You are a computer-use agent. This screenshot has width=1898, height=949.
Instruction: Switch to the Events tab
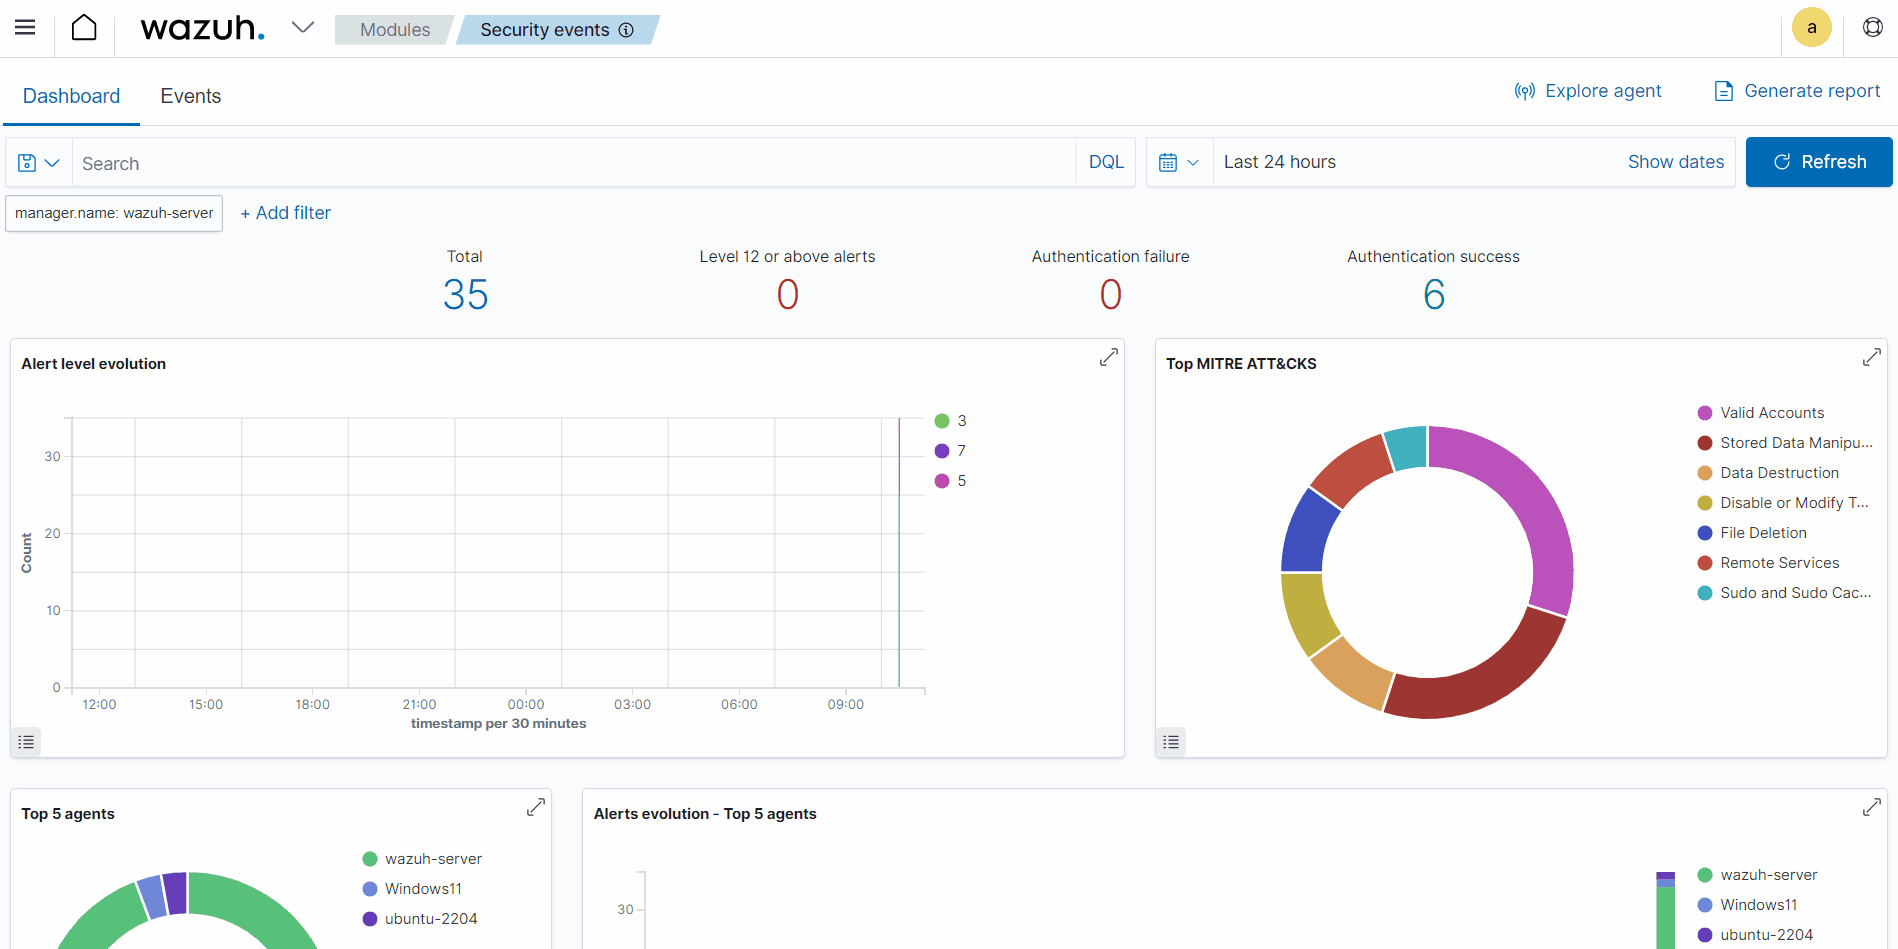tap(191, 96)
